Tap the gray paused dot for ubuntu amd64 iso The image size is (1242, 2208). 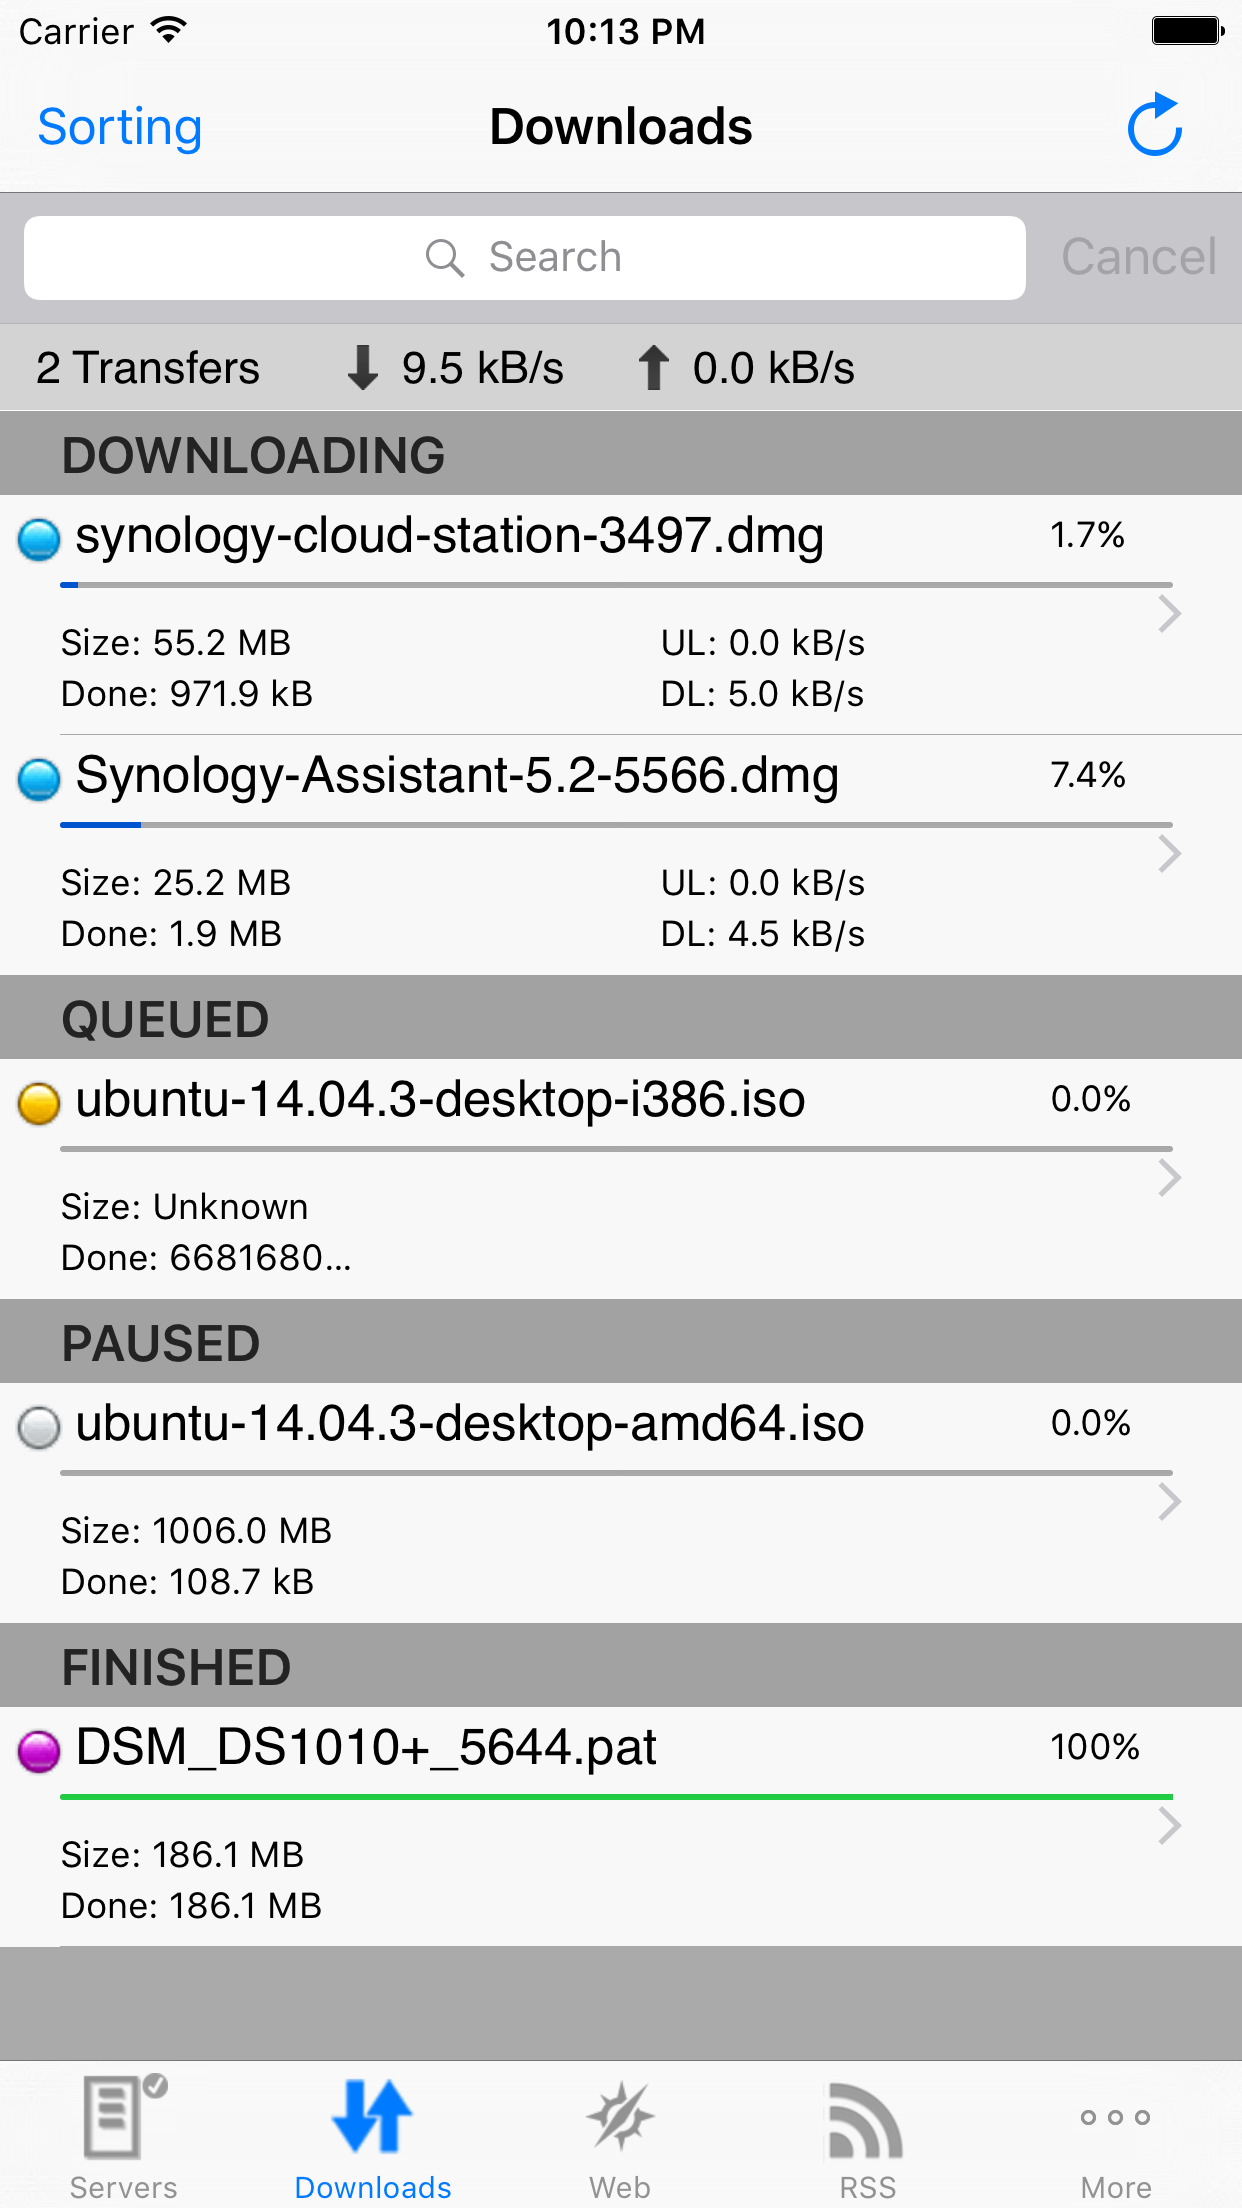point(40,1427)
